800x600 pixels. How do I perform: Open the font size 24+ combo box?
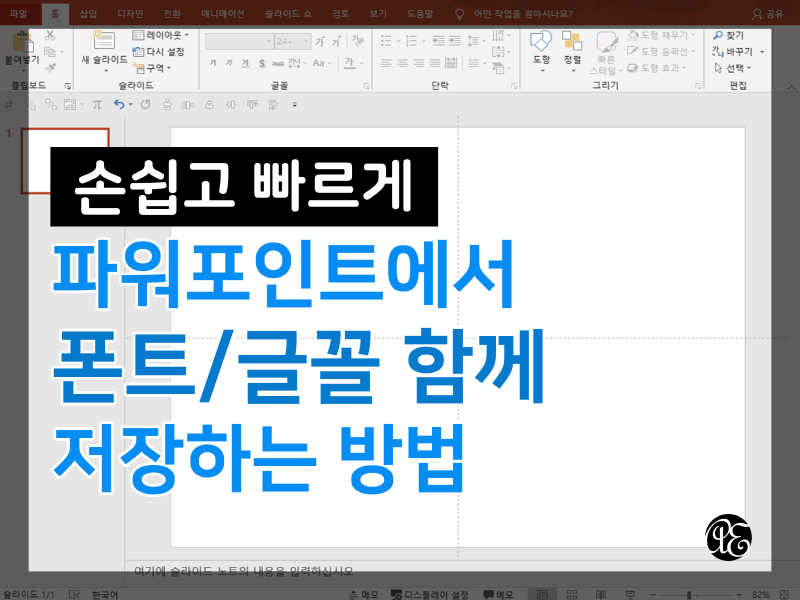[x=292, y=41]
